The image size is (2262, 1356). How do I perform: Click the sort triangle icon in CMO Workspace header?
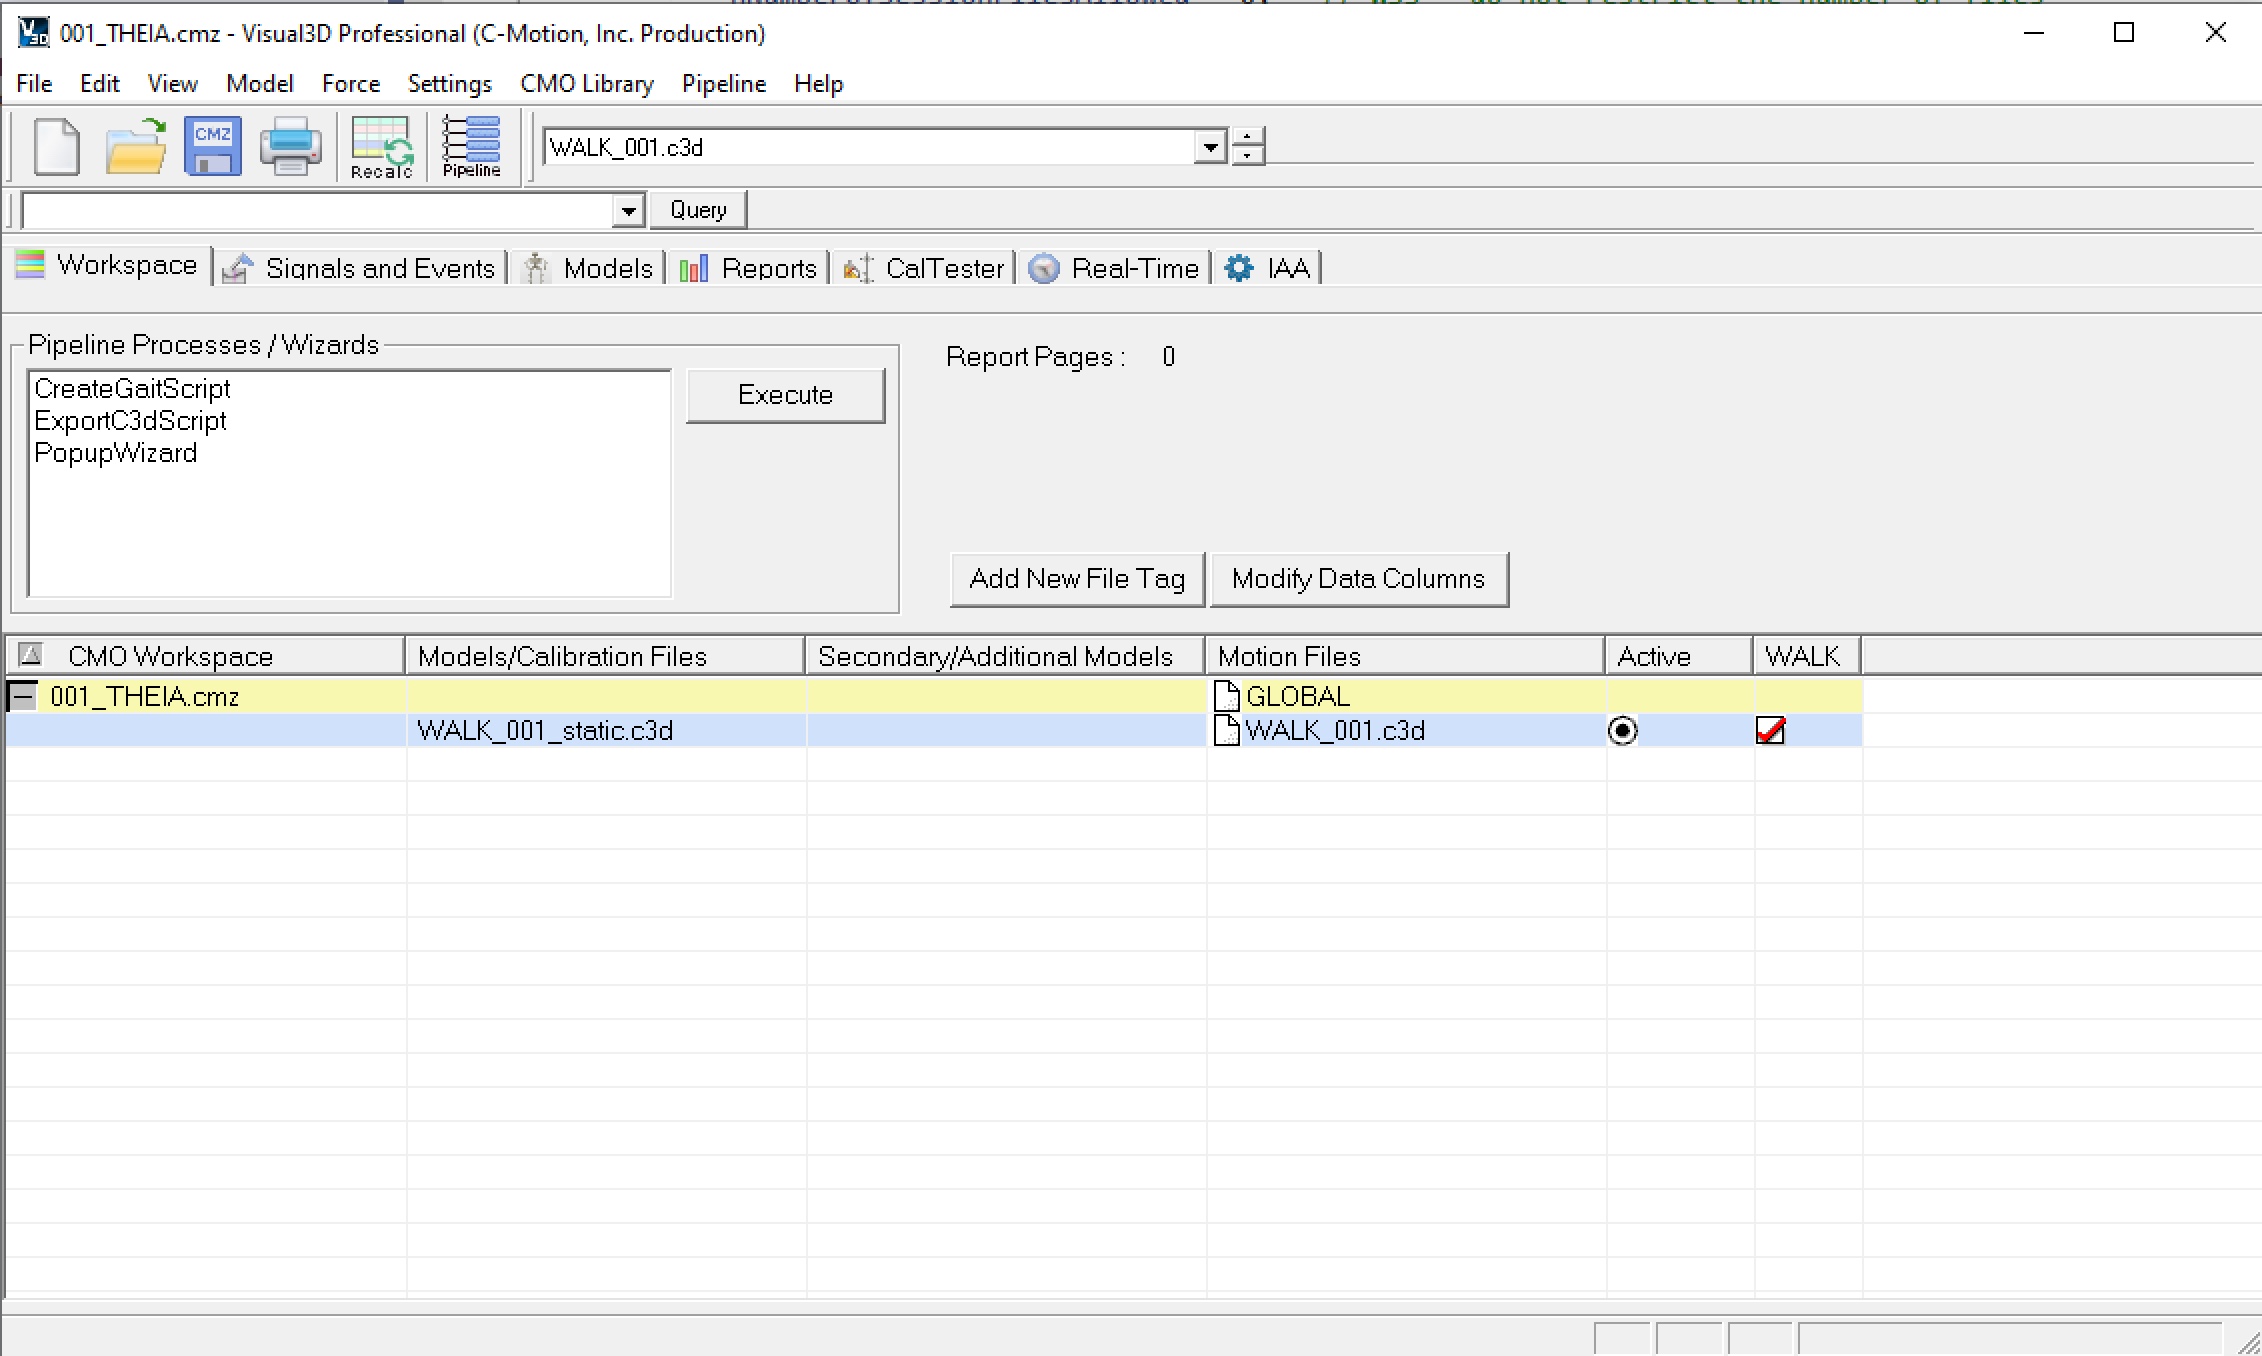click(31, 655)
